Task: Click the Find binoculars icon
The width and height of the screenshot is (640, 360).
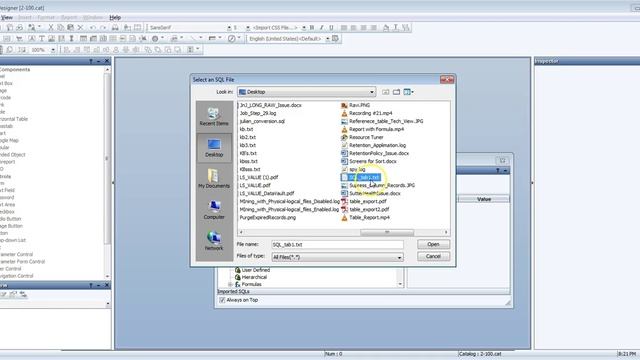Action: coord(115,27)
